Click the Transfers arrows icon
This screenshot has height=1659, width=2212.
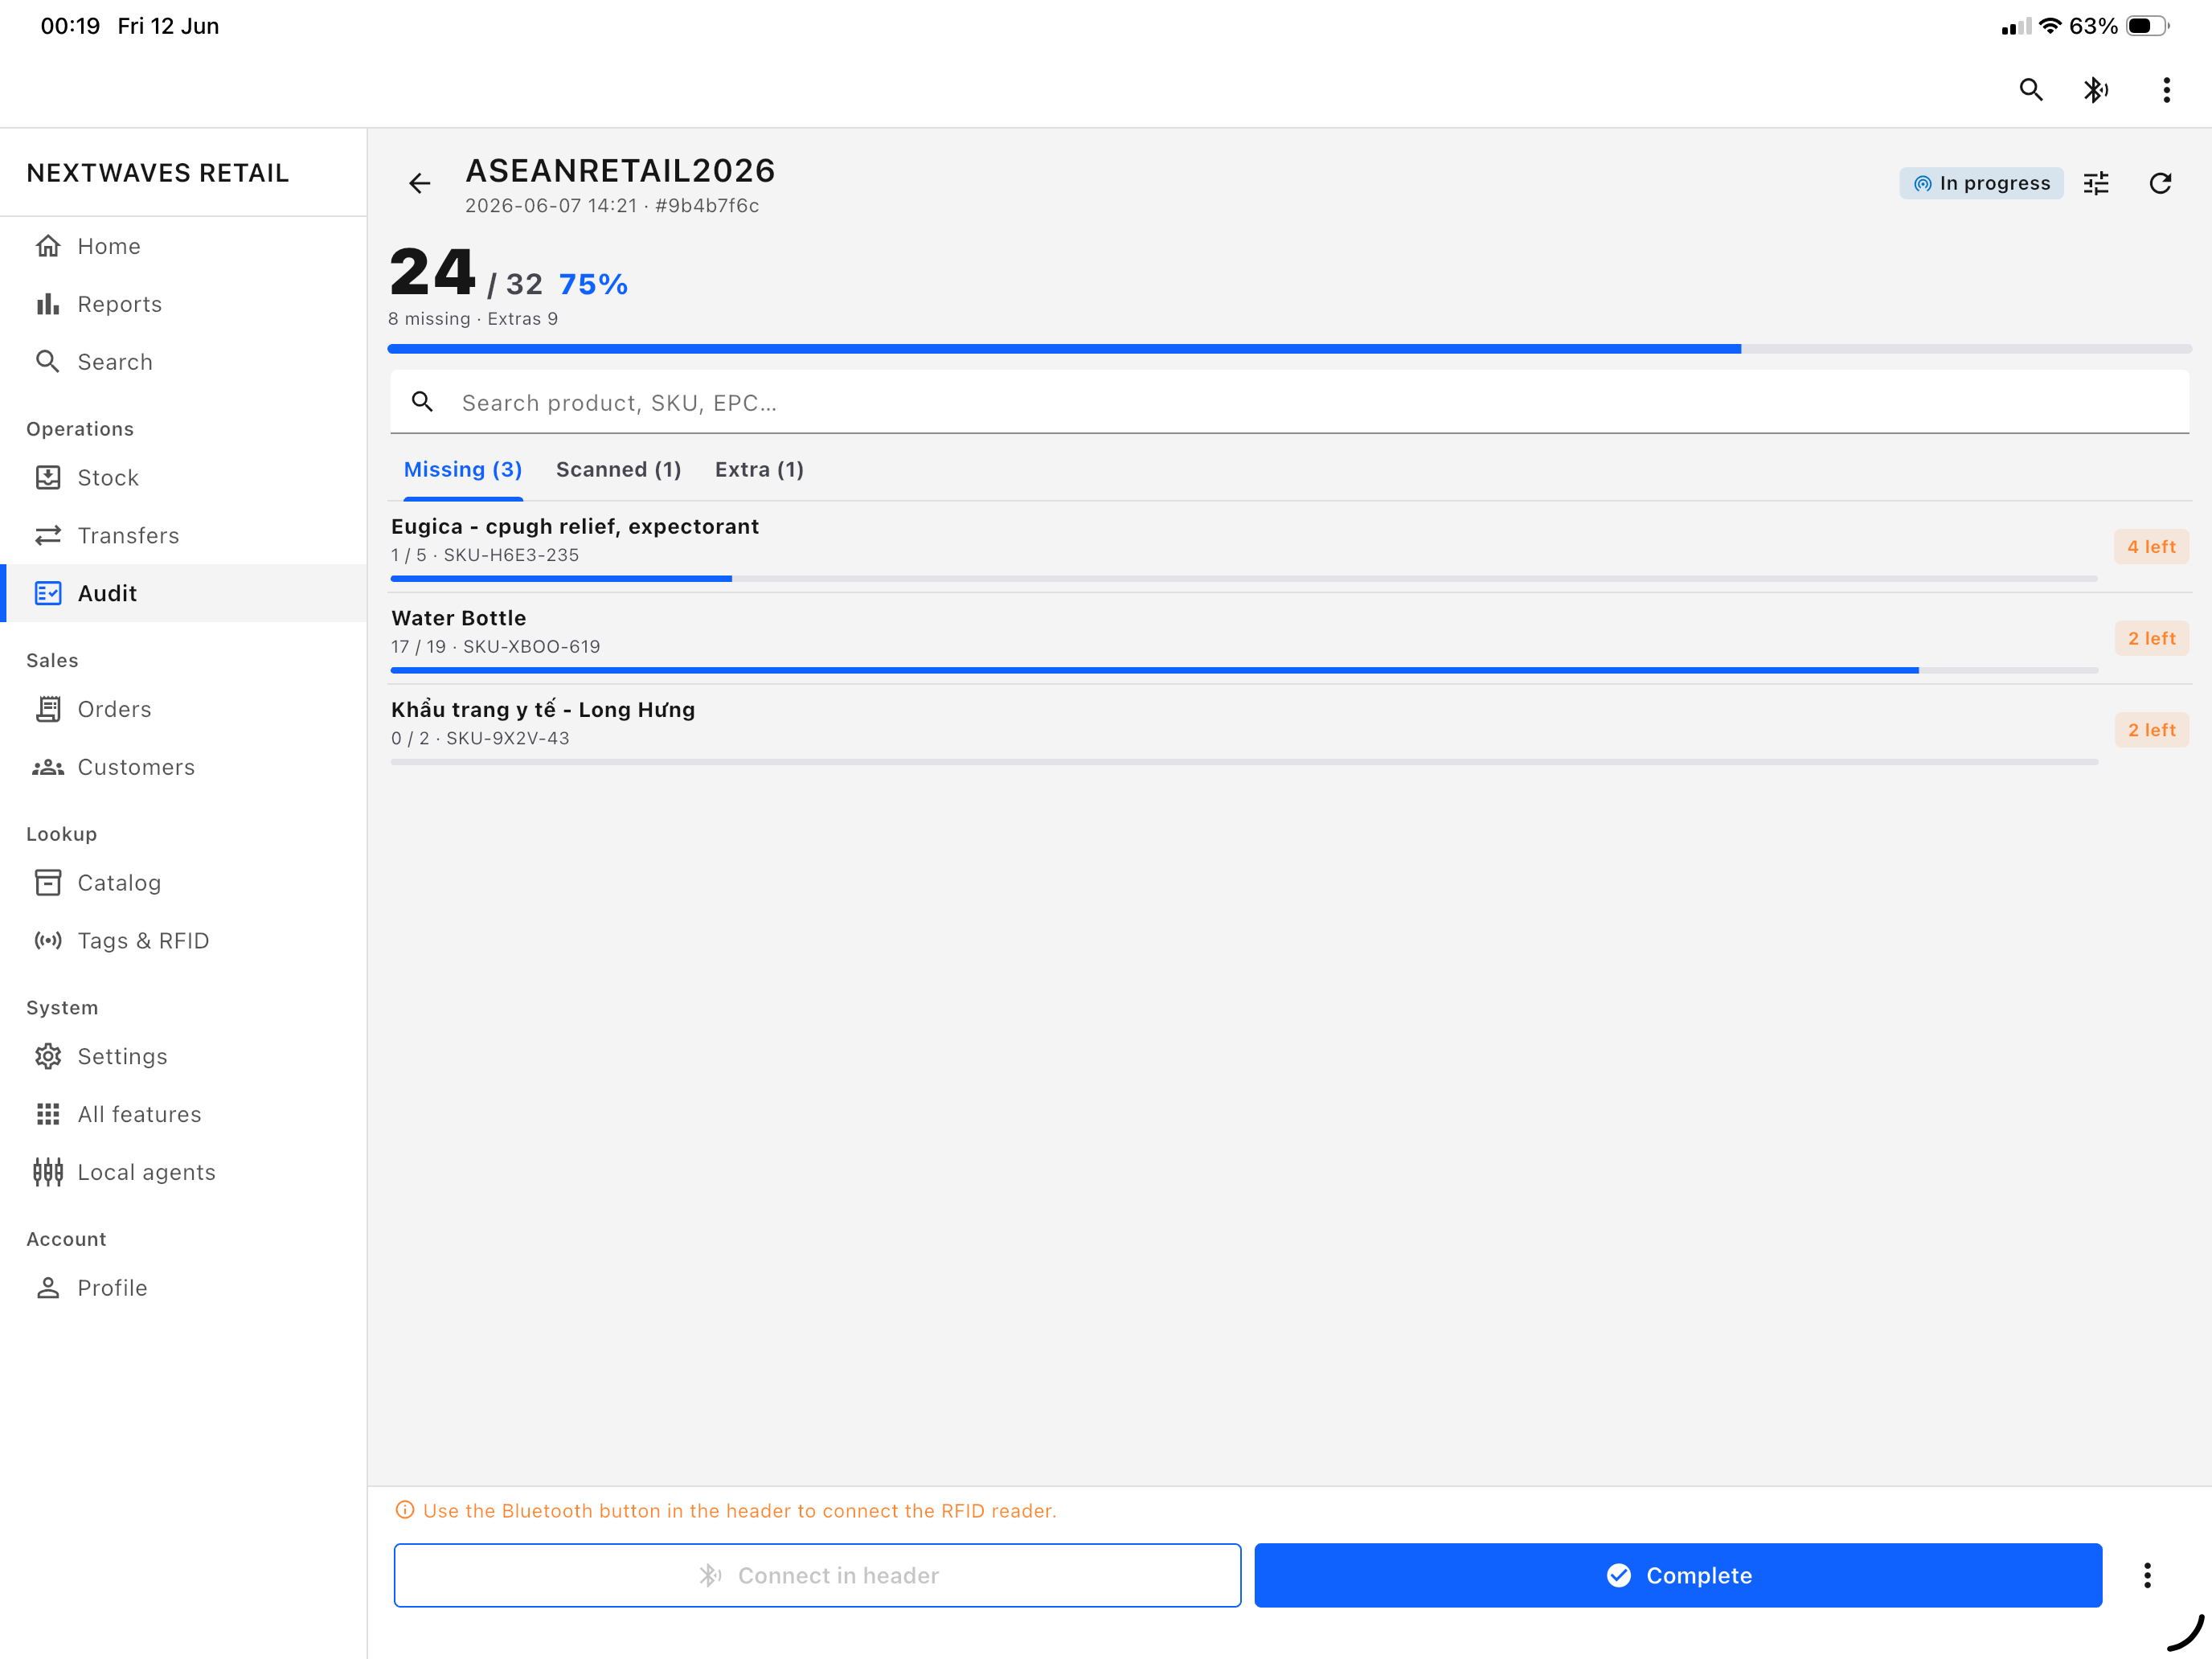(48, 535)
